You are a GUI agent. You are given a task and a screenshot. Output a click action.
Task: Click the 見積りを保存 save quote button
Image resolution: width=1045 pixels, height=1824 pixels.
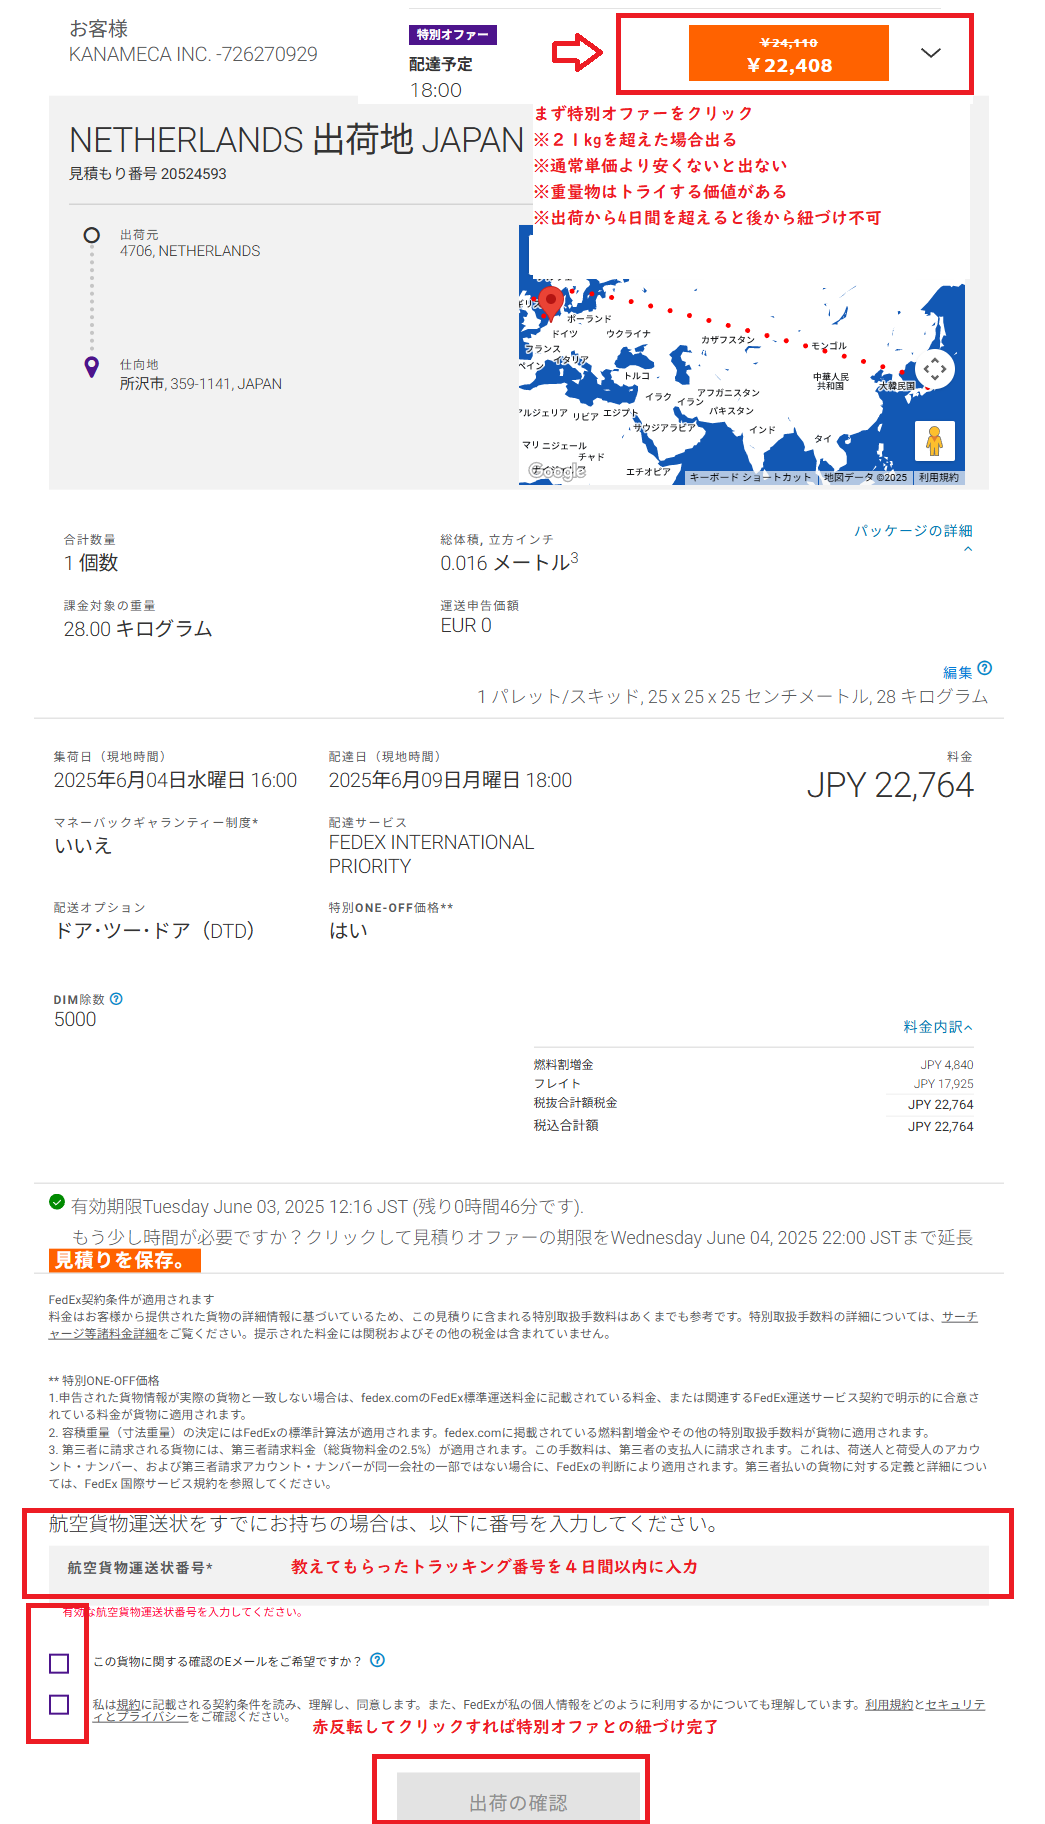coord(124,1260)
